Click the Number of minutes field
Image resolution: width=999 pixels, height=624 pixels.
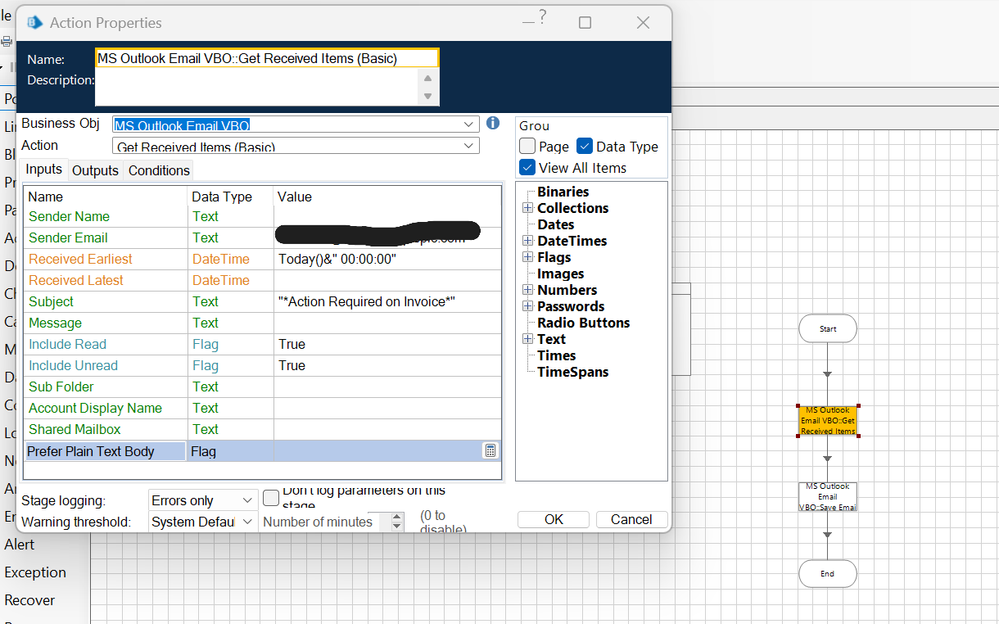coord(325,521)
